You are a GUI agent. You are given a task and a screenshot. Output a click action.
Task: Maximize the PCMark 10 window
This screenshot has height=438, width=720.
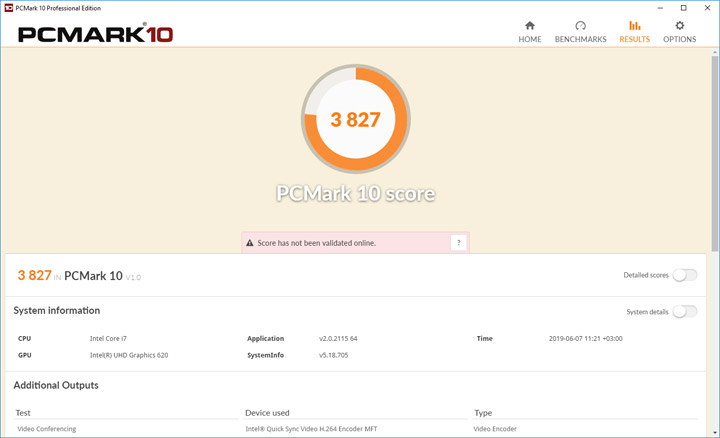(x=684, y=8)
